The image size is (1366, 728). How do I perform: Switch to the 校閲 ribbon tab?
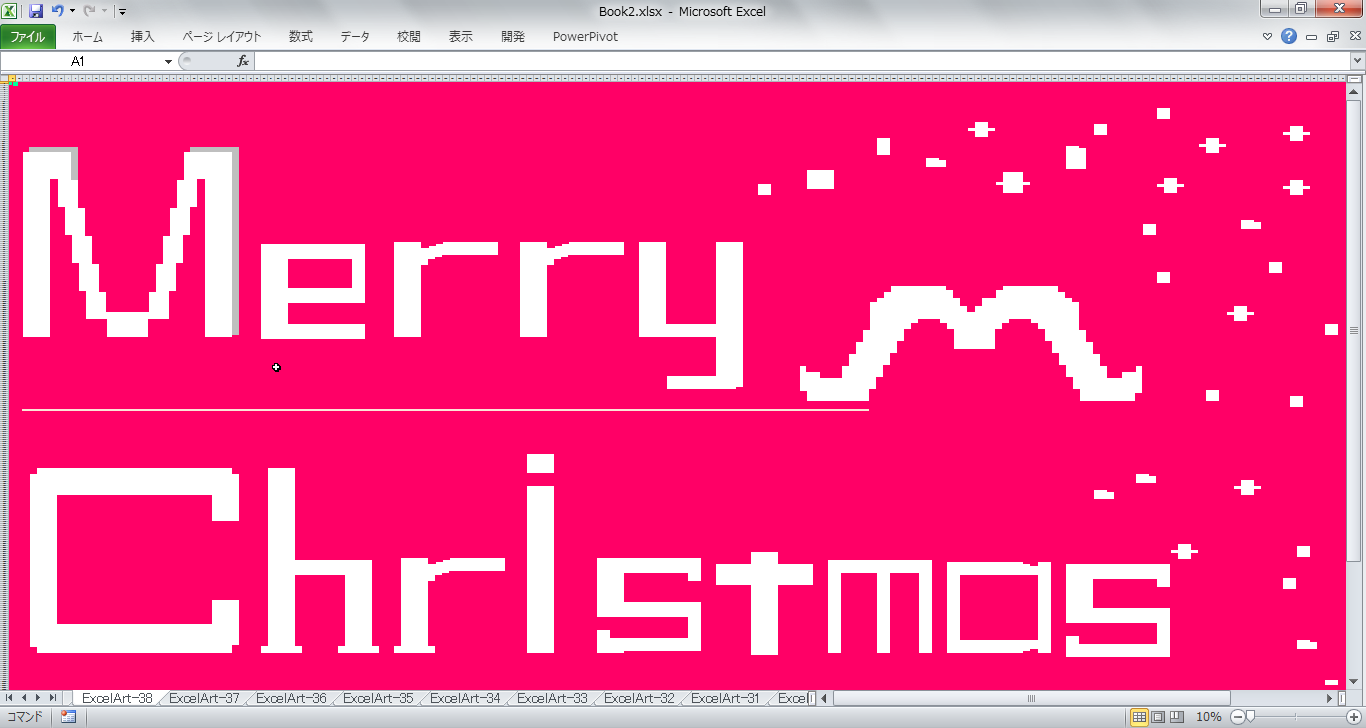pyautogui.click(x=409, y=37)
